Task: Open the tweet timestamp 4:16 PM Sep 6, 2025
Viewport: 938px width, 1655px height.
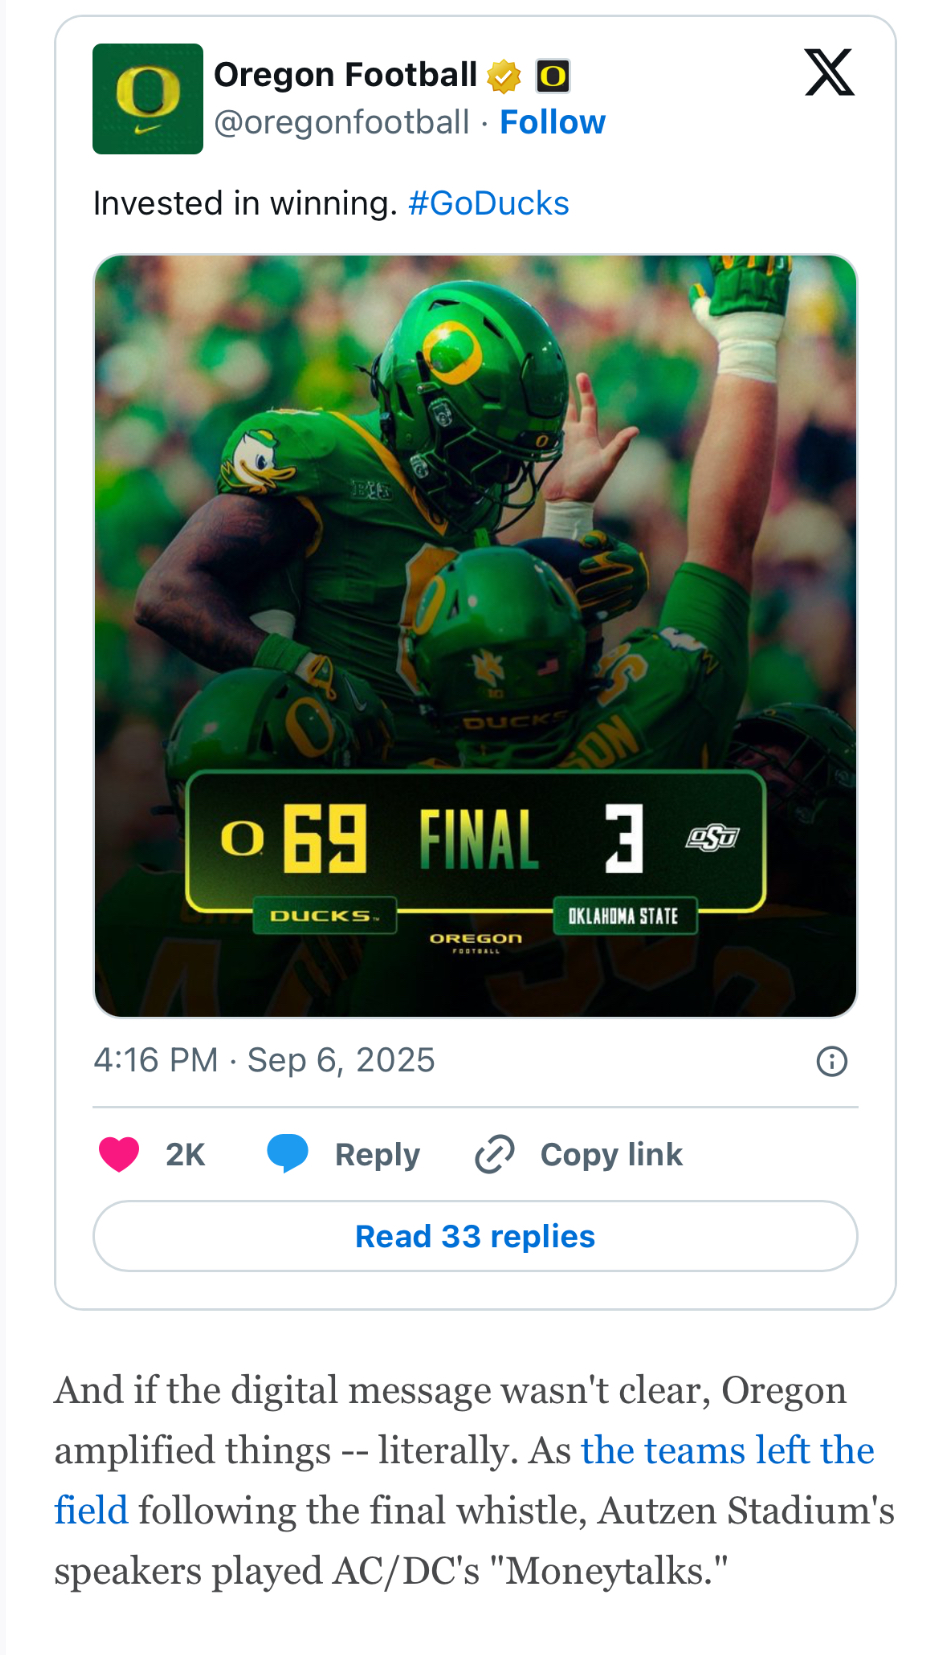Action: pos(264,1060)
